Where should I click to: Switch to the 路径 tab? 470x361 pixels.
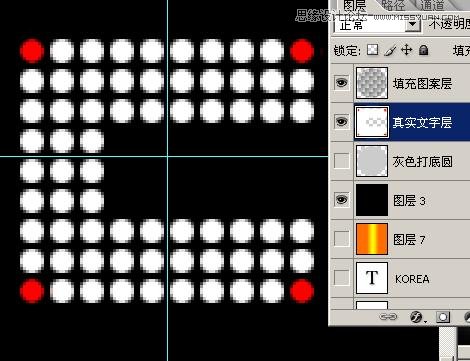click(x=393, y=5)
